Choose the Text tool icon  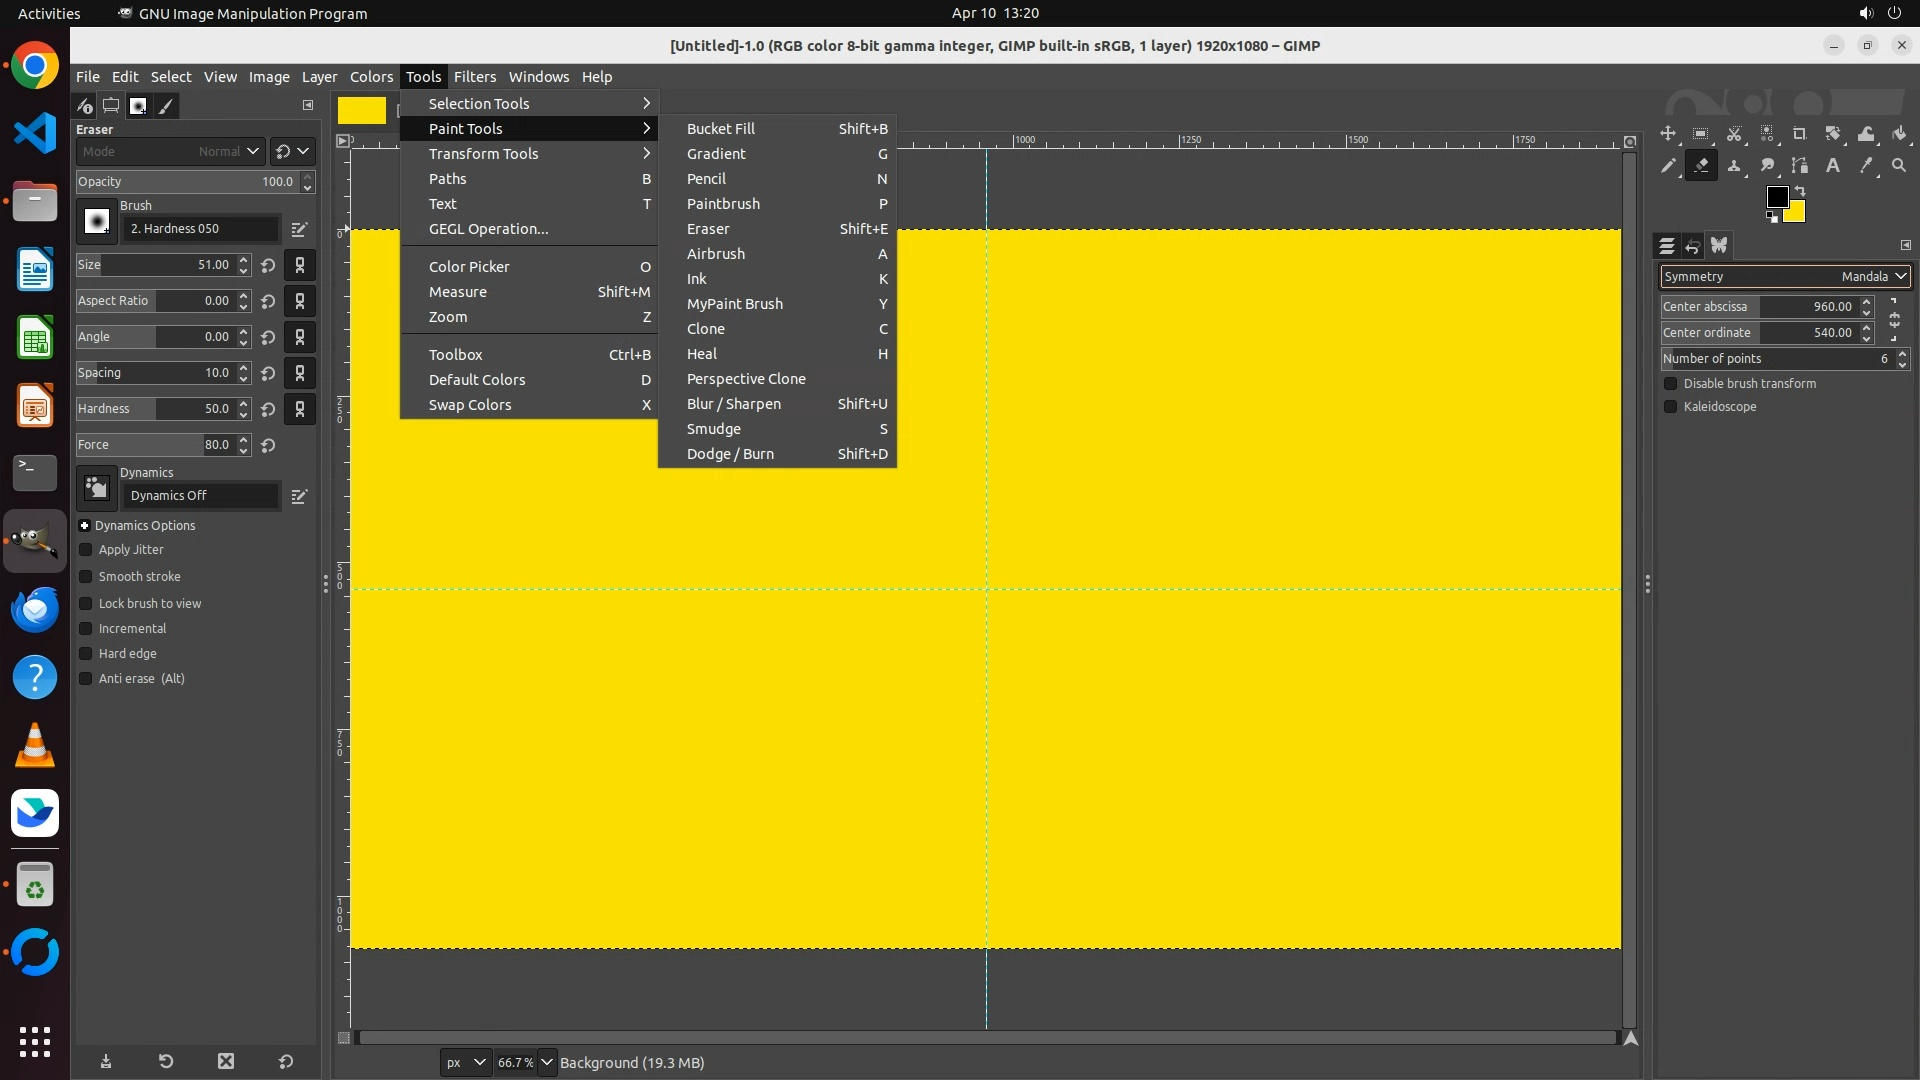pyautogui.click(x=1833, y=166)
